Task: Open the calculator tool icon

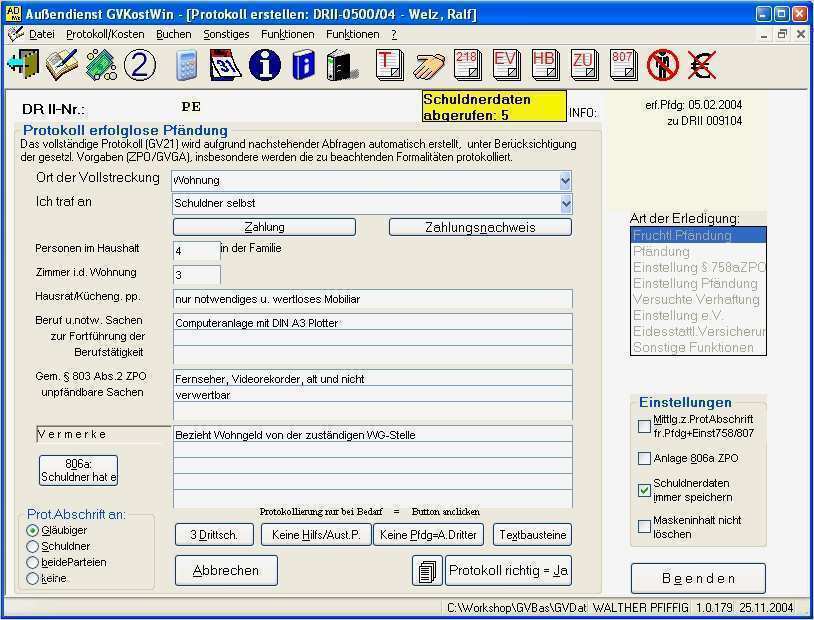Action: [186, 66]
